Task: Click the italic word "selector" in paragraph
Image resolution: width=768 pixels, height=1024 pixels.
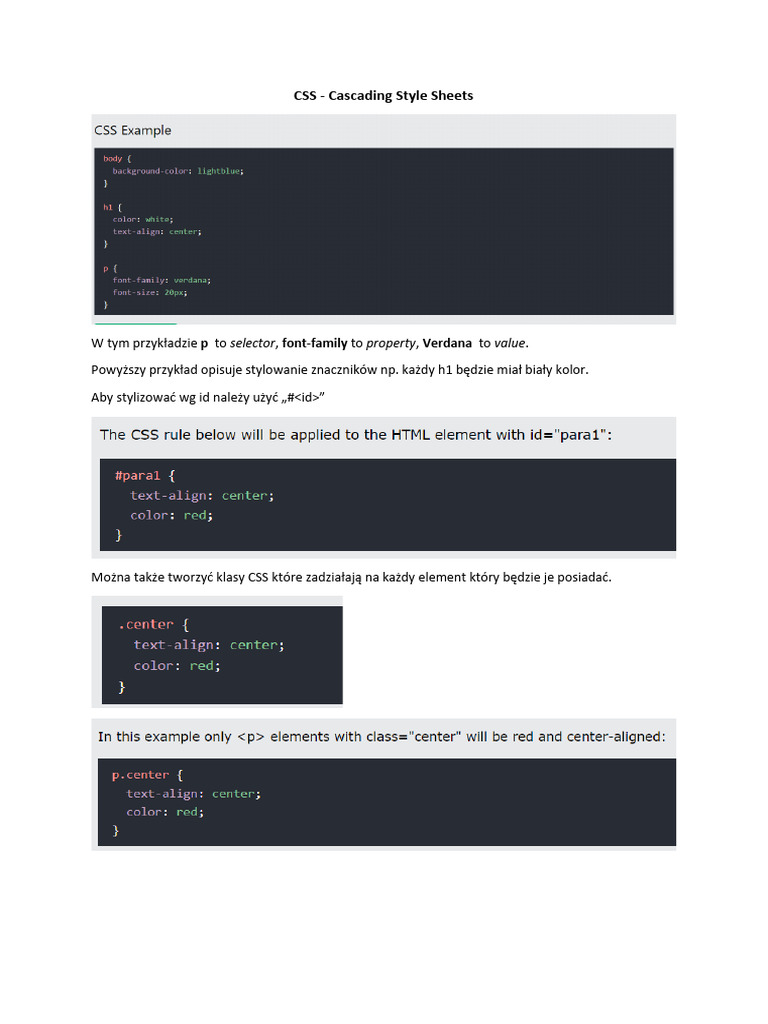Action: click(252, 343)
